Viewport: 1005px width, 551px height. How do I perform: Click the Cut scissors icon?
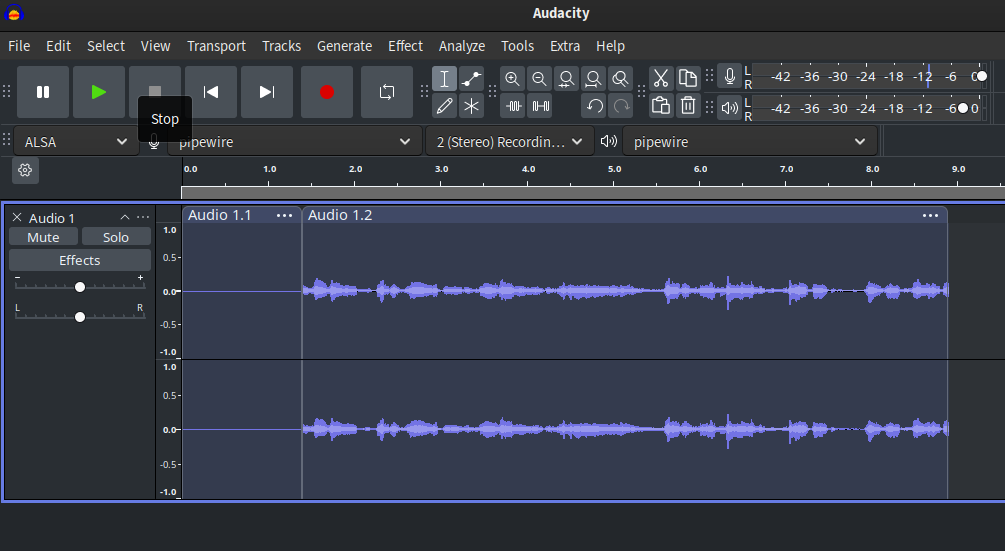(x=660, y=79)
